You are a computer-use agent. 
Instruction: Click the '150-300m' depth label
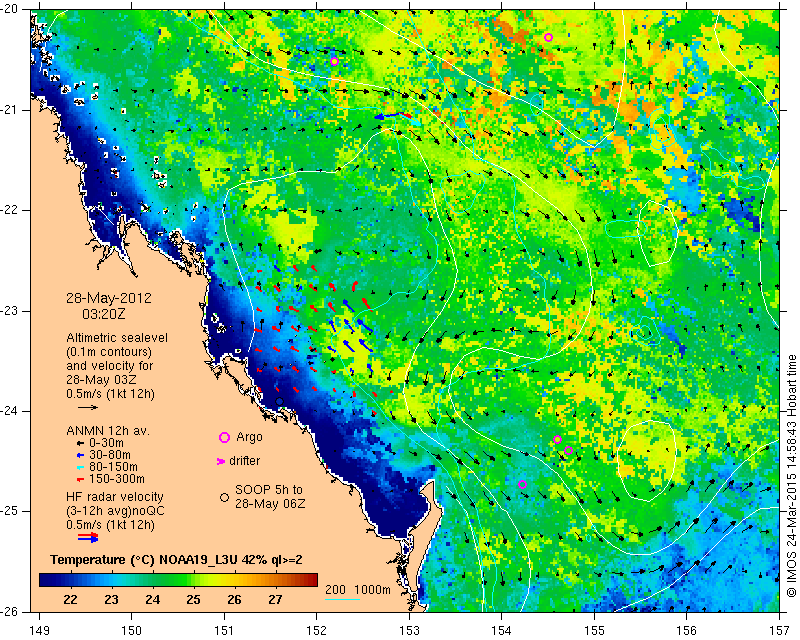coord(116,479)
